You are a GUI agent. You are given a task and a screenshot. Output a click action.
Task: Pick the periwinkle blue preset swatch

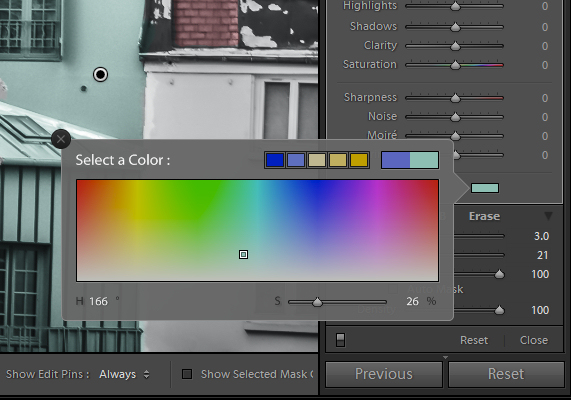[x=296, y=160]
